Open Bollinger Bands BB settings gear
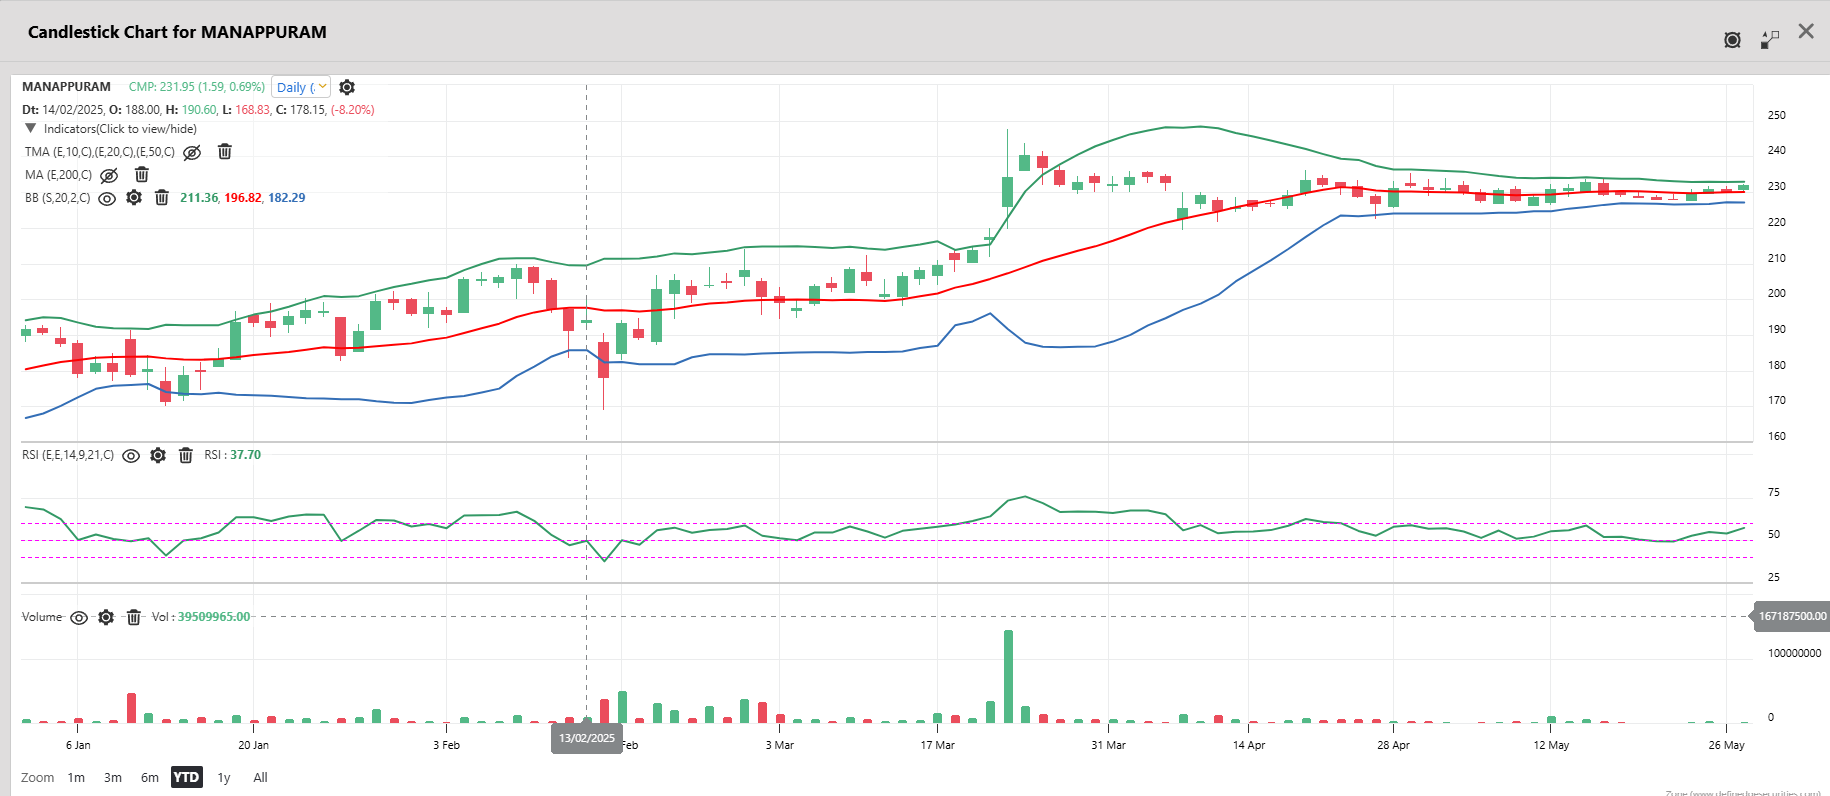 tap(134, 197)
